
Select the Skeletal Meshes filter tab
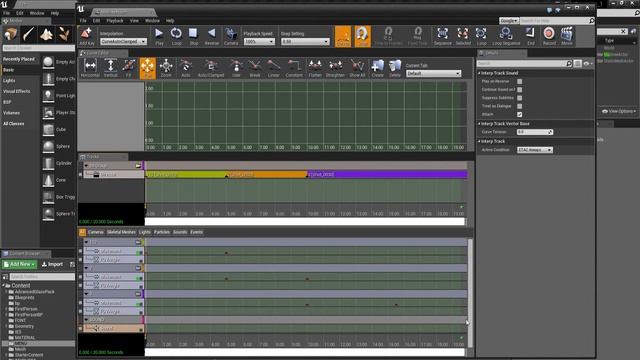[x=121, y=232]
